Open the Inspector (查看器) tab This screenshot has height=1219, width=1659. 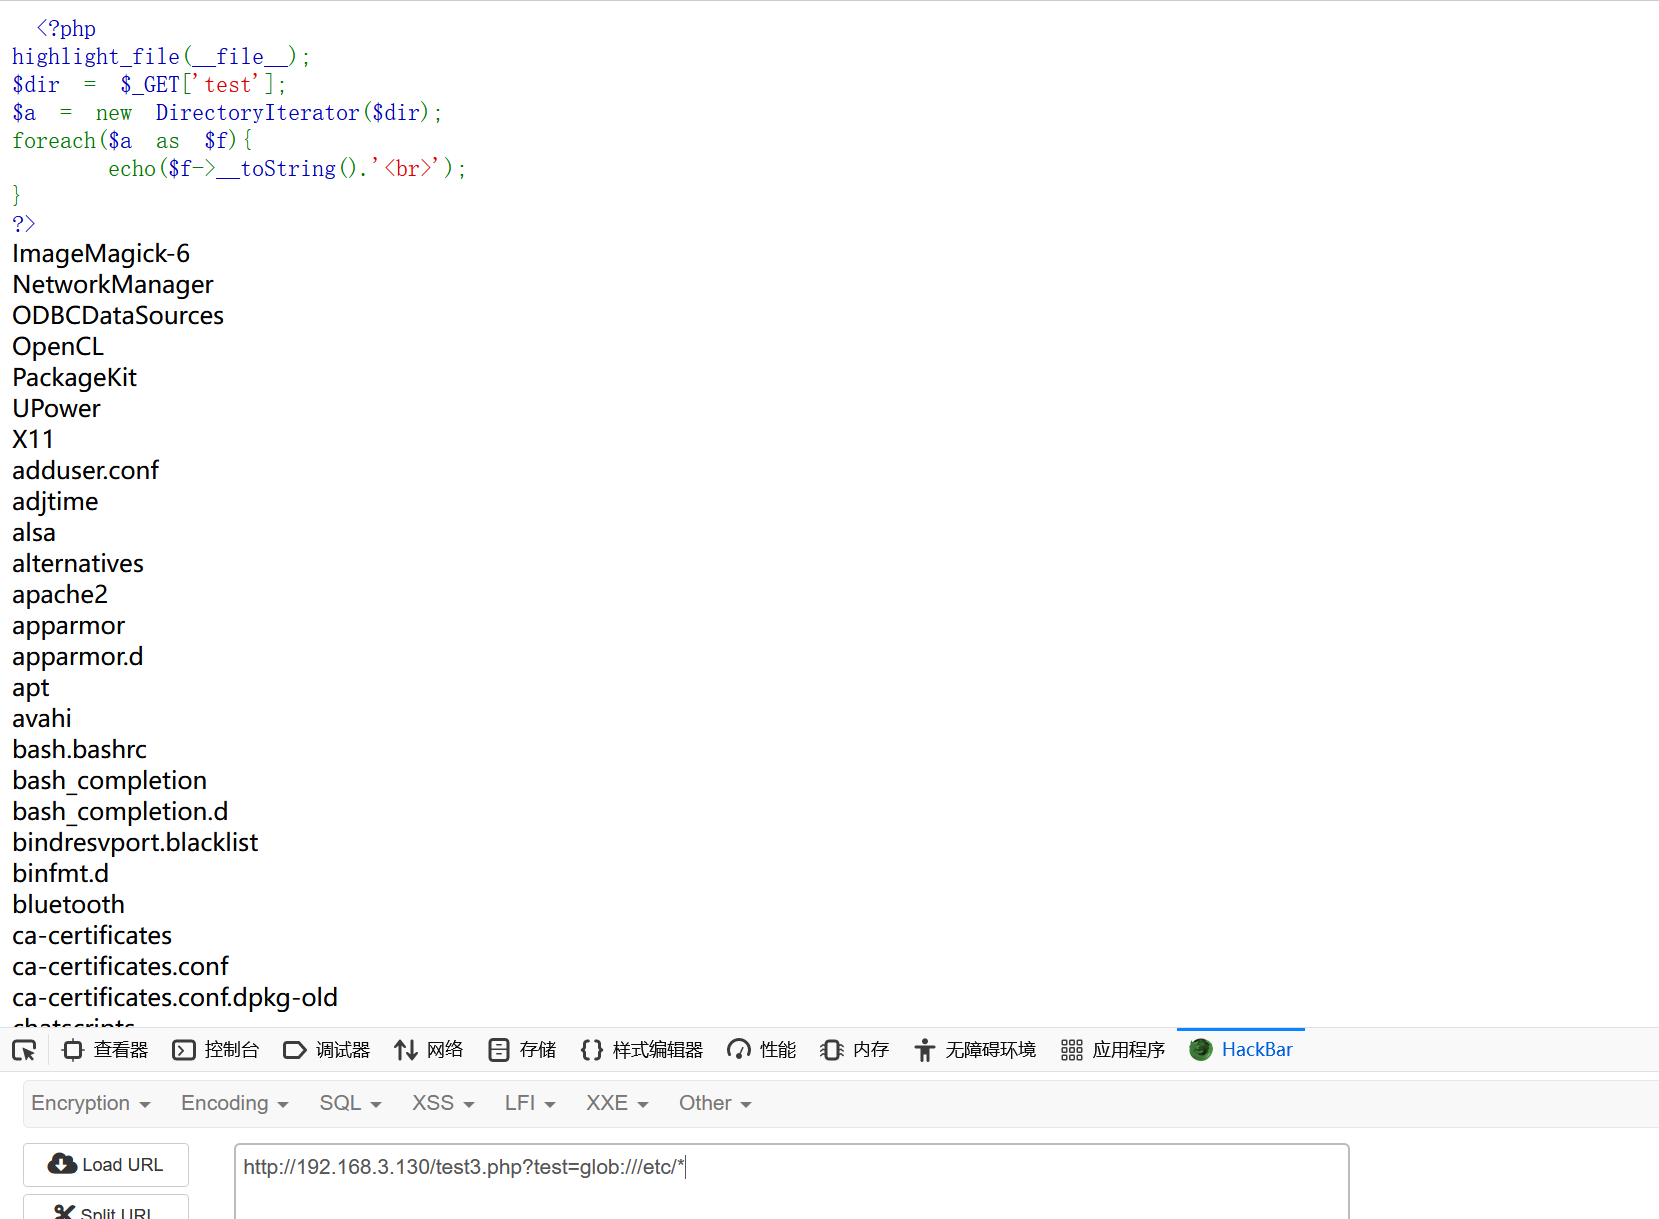tap(105, 1050)
